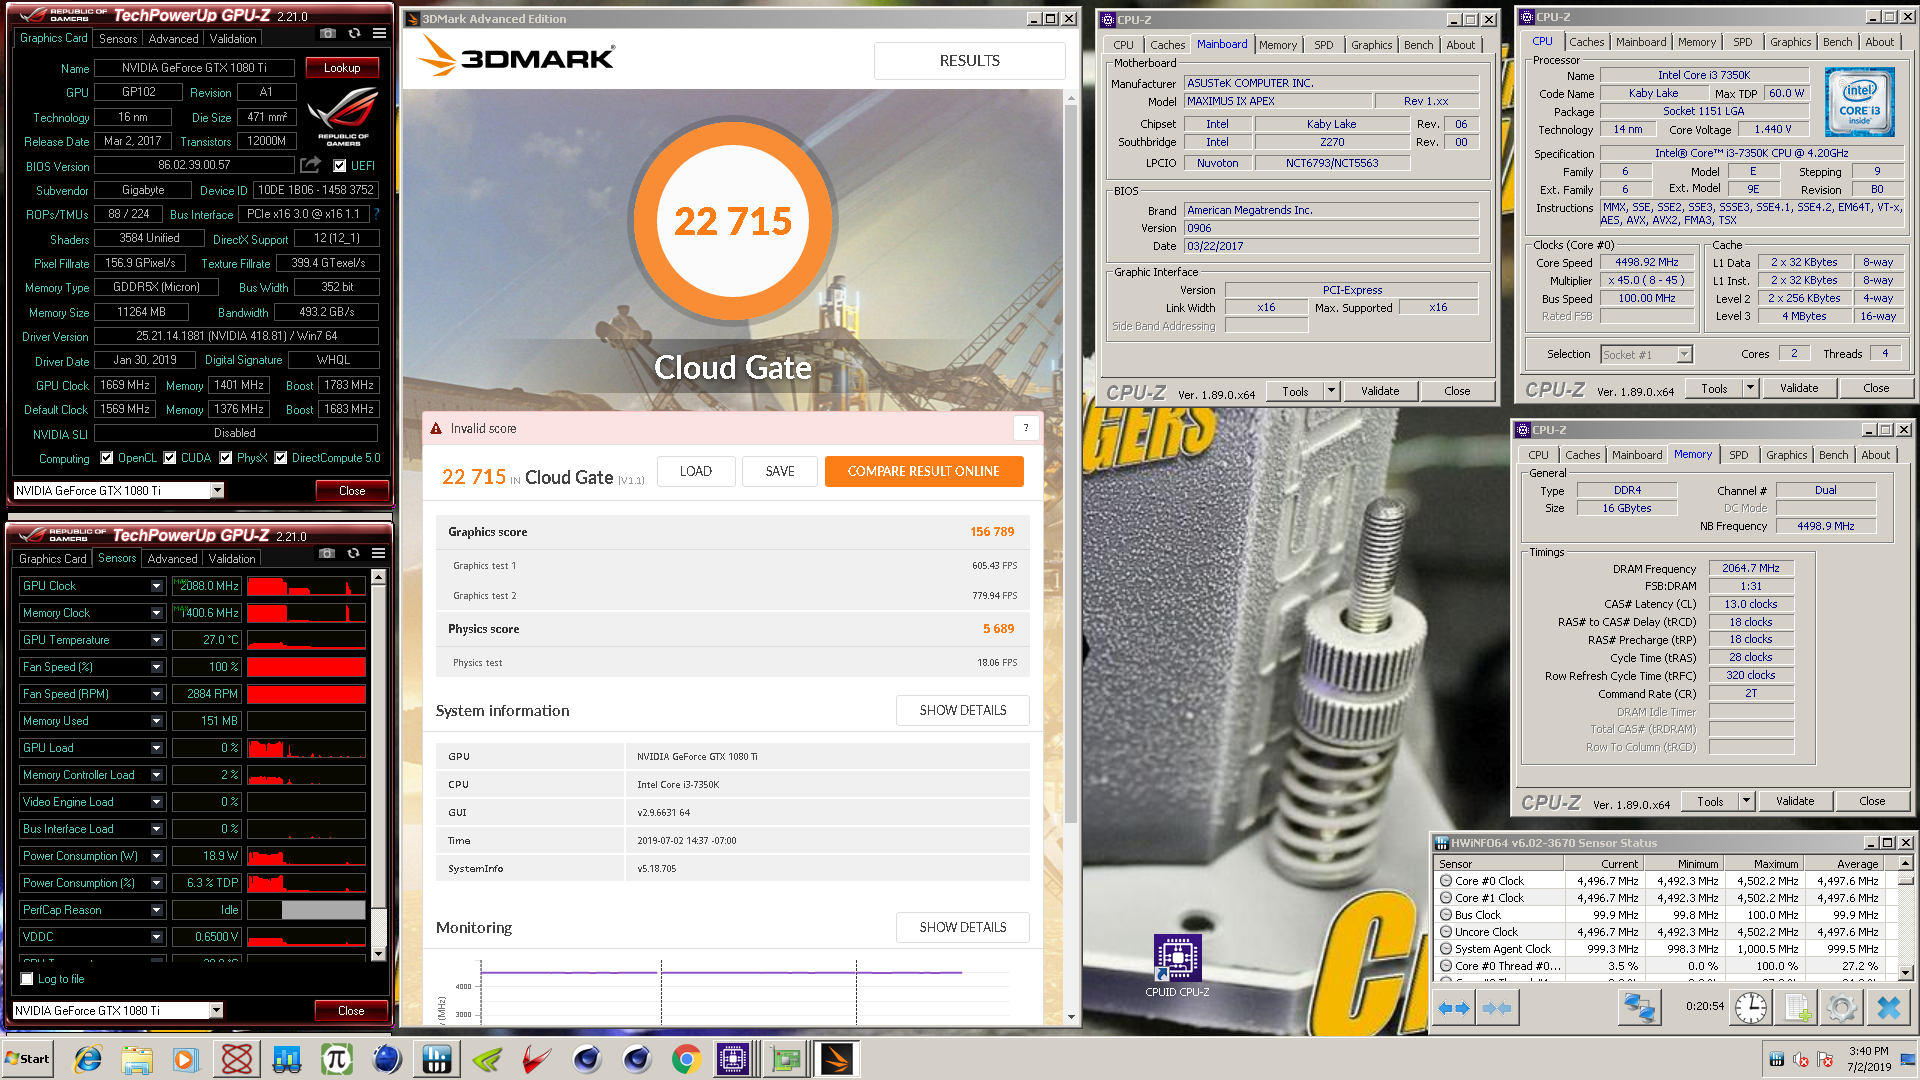Show details for System information
The image size is (1920, 1080).
(x=963, y=710)
